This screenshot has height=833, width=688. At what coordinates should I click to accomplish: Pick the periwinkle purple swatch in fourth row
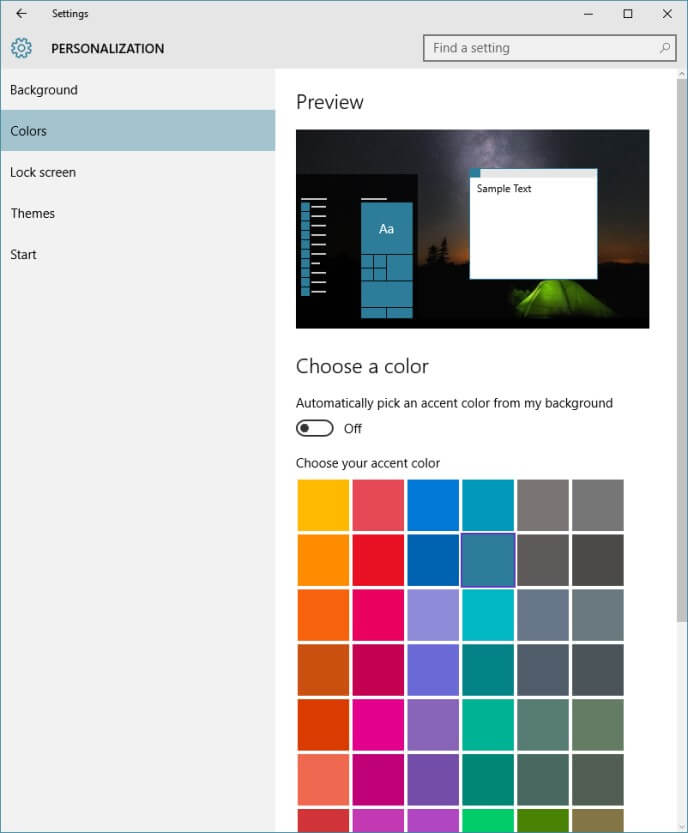click(433, 670)
